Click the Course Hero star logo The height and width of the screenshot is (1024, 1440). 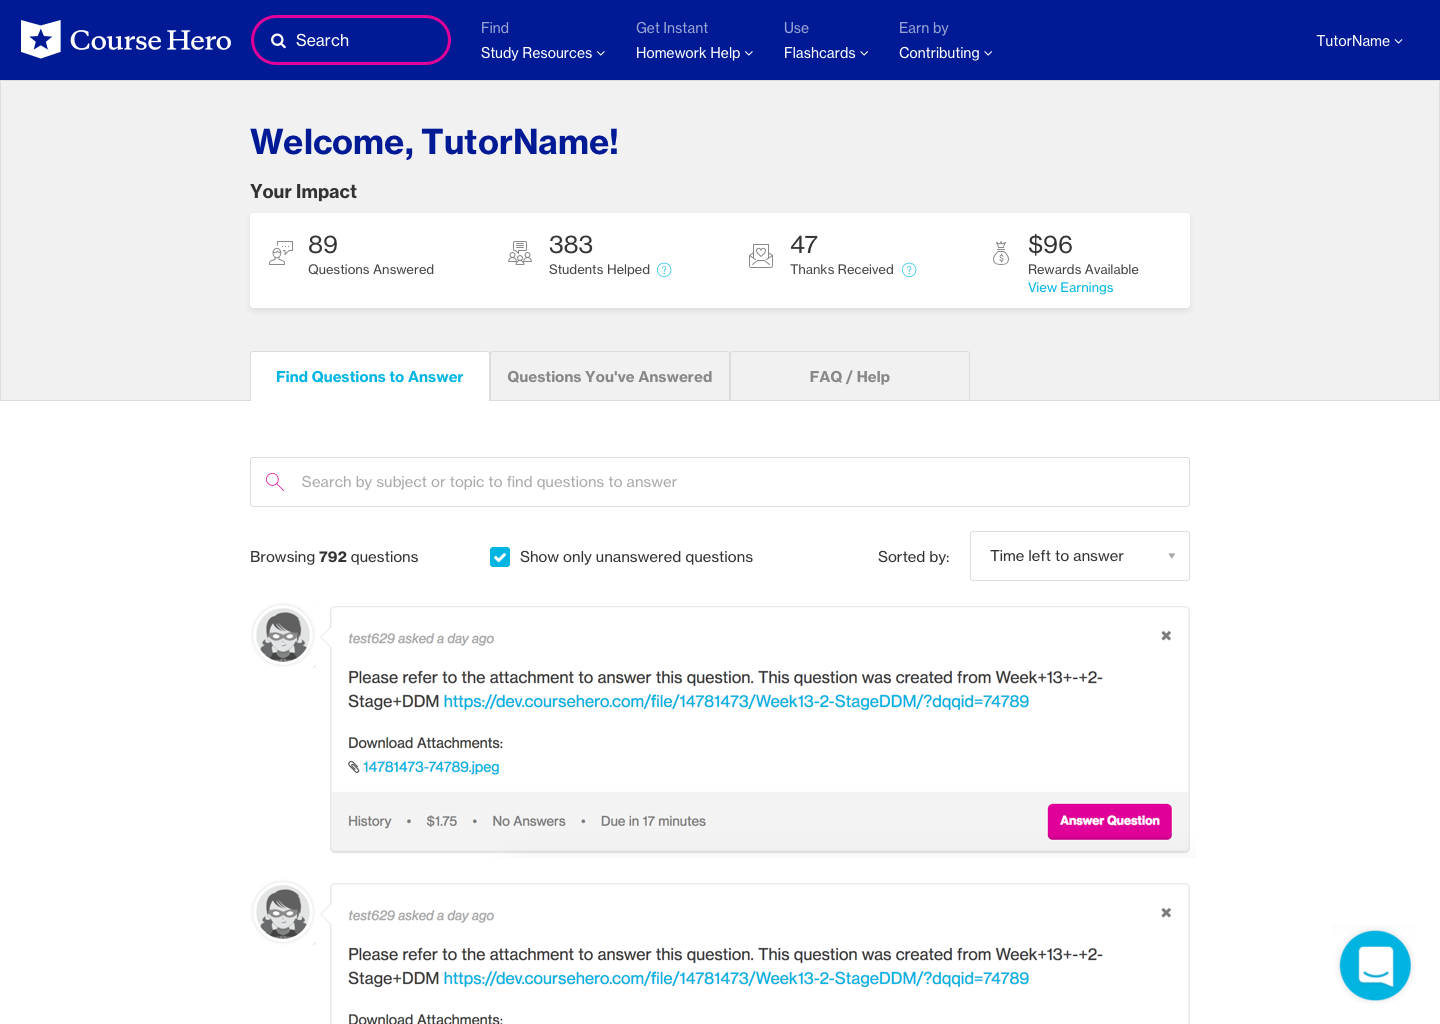pyautogui.click(x=41, y=39)
